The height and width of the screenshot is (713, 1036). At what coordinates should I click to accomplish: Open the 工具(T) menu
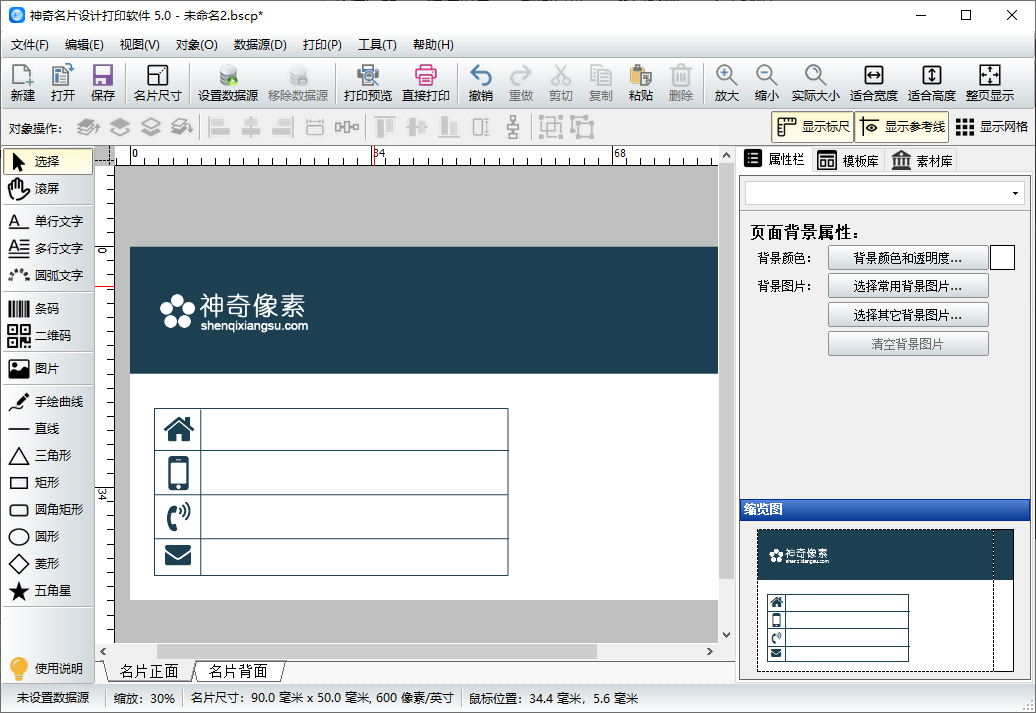point(377,45)
